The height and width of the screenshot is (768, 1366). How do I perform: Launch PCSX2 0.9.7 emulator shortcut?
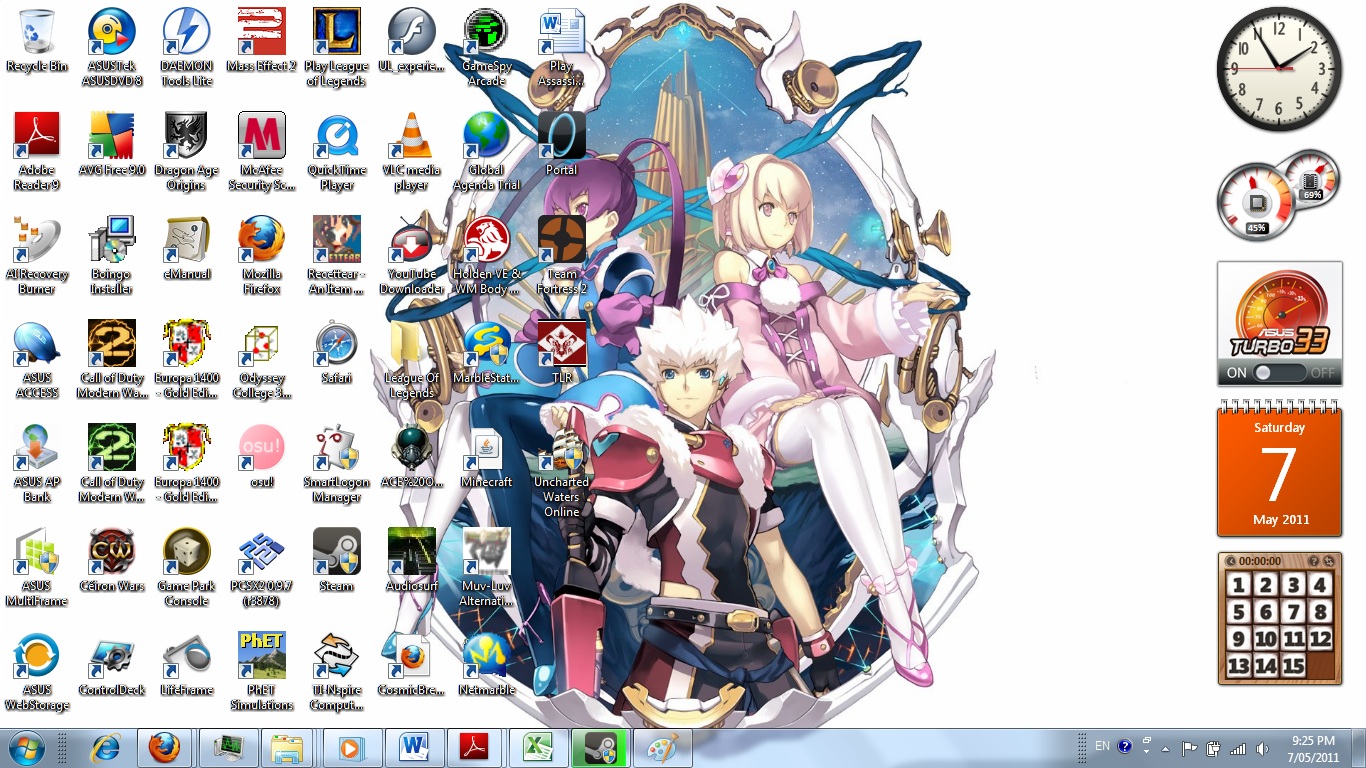pos(261,567)
